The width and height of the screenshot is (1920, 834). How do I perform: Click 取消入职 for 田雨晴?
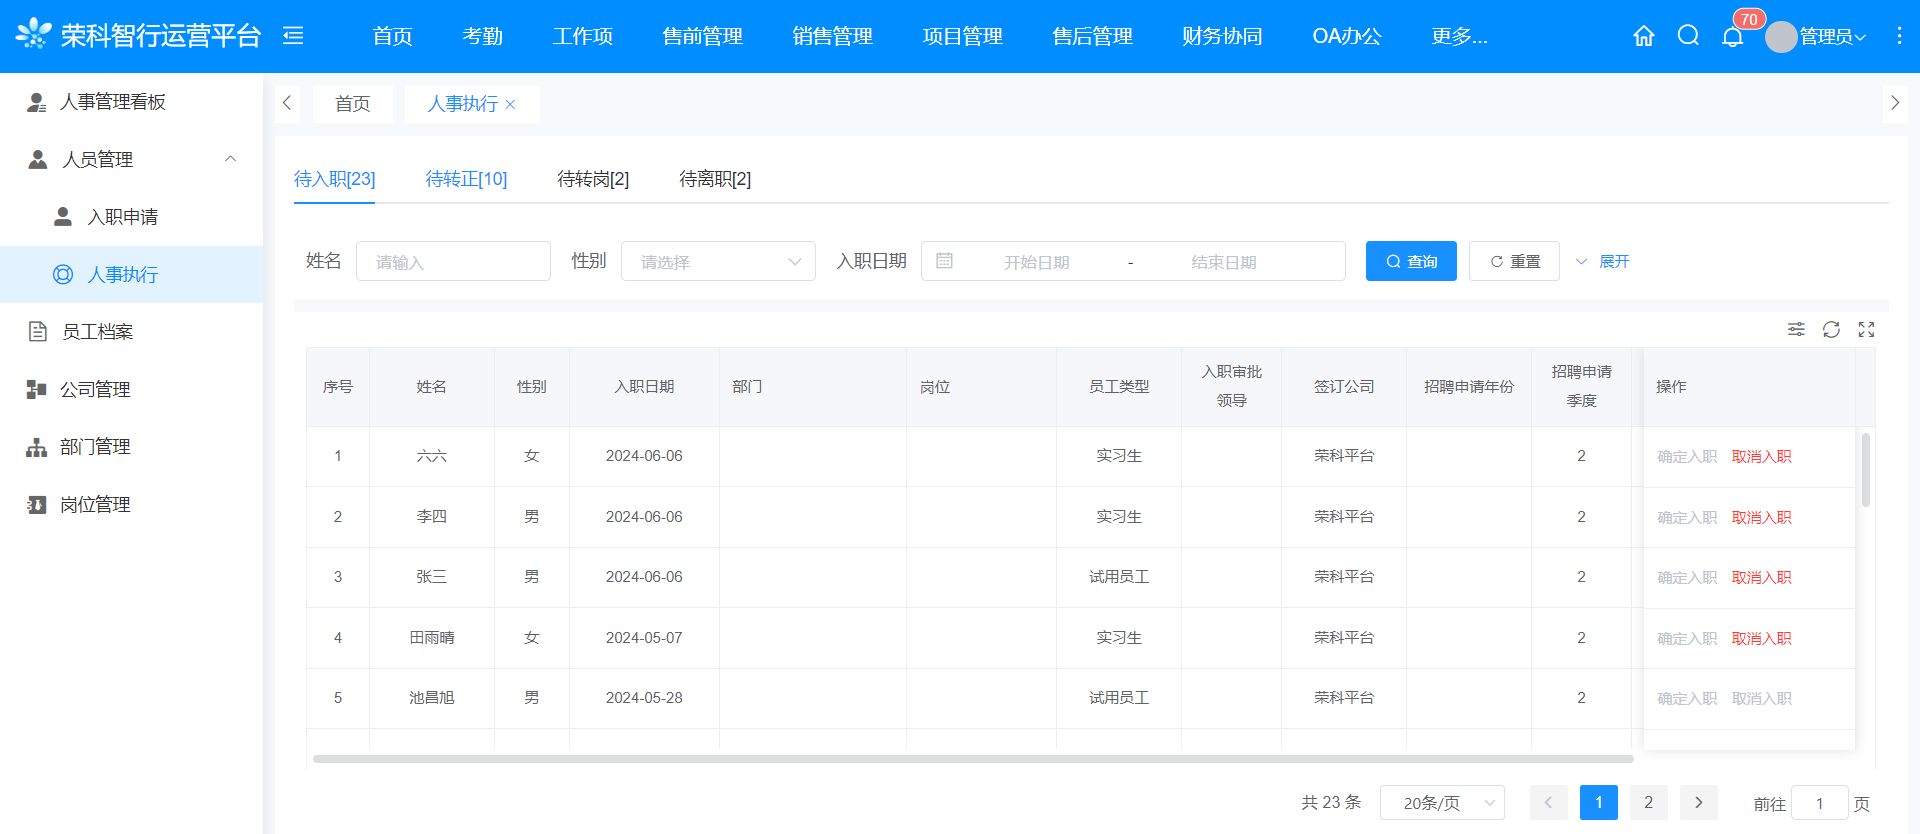pyautogui.click(x=1761, y=638)
